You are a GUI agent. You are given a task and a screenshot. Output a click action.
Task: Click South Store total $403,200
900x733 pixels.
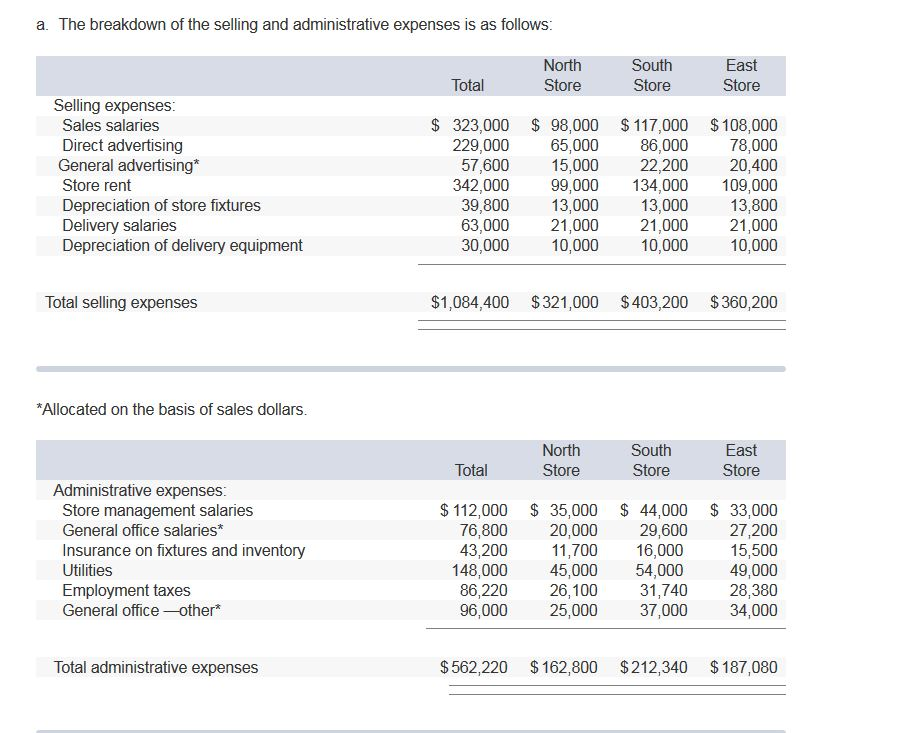(654, 302)
